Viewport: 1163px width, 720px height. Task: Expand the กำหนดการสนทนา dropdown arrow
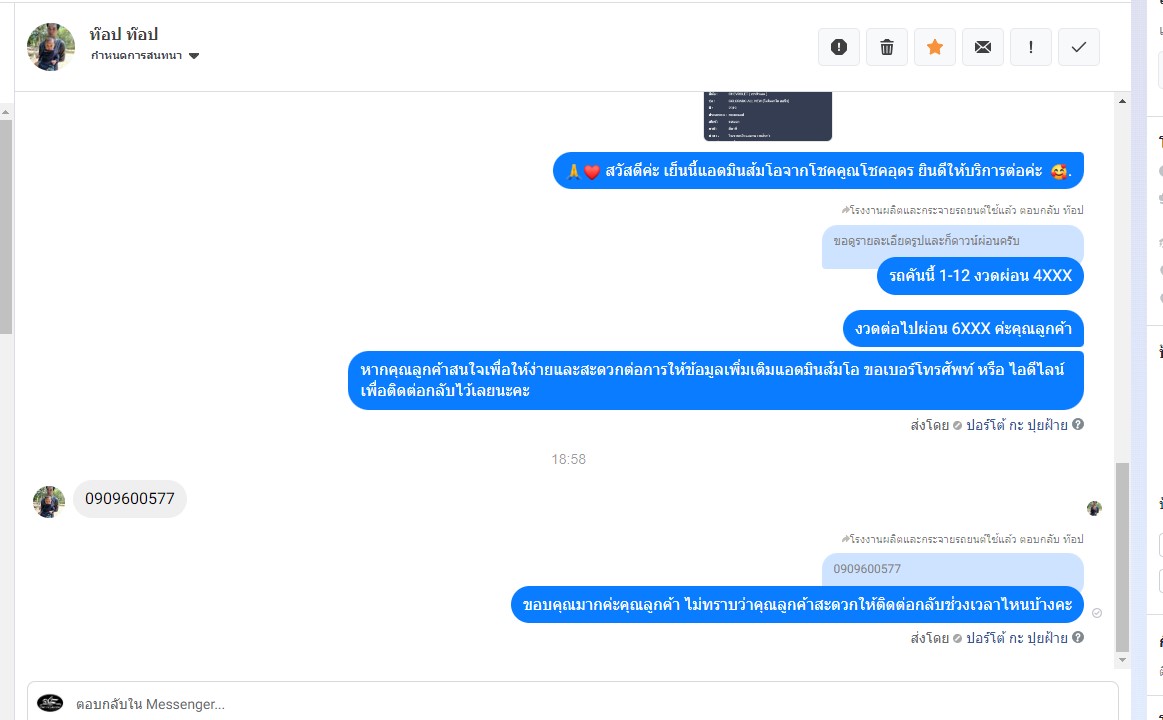[194, 56]
